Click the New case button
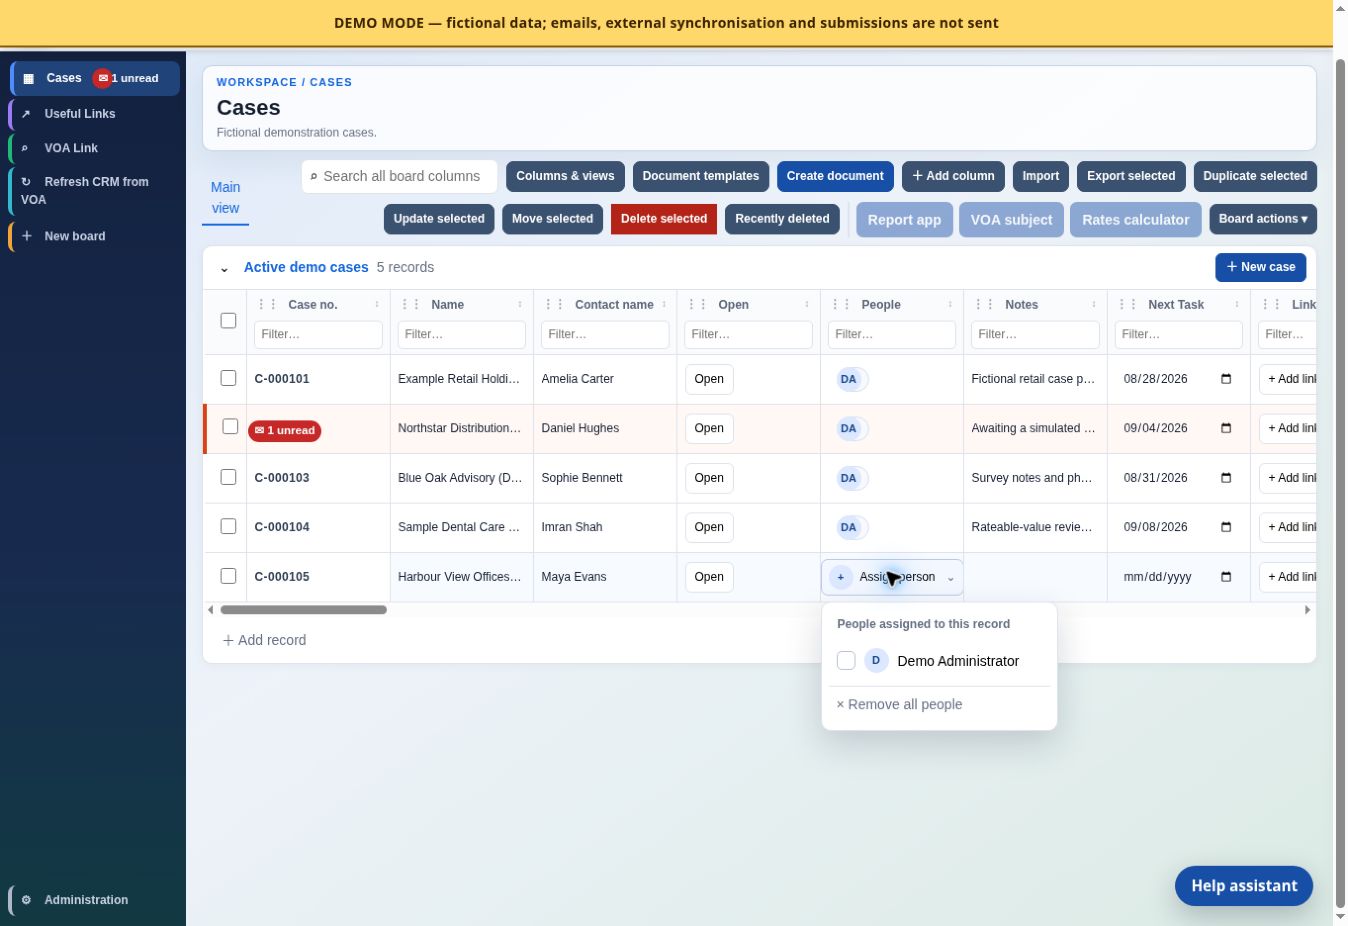The width and height of the screenshot is (1348, 926). click(1260, 267)
